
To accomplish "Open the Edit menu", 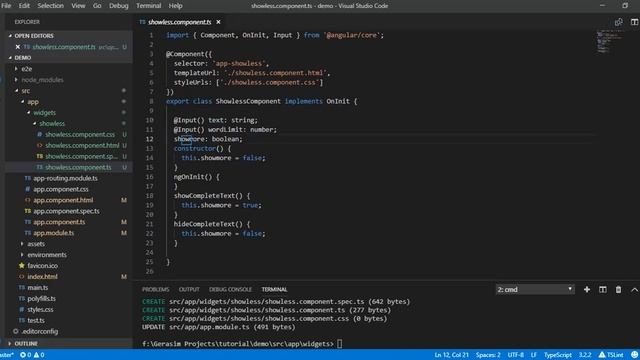I will 24,6.
